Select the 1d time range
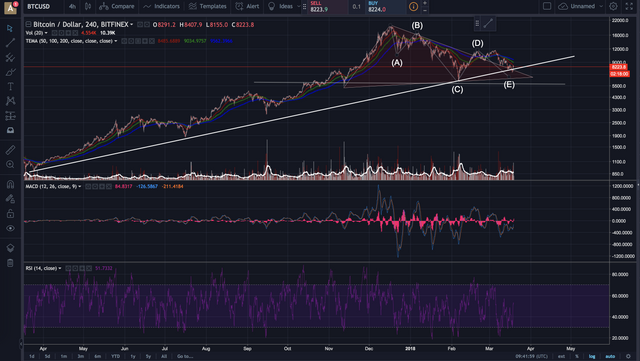The image size is (640, 361). pos(31,356)
